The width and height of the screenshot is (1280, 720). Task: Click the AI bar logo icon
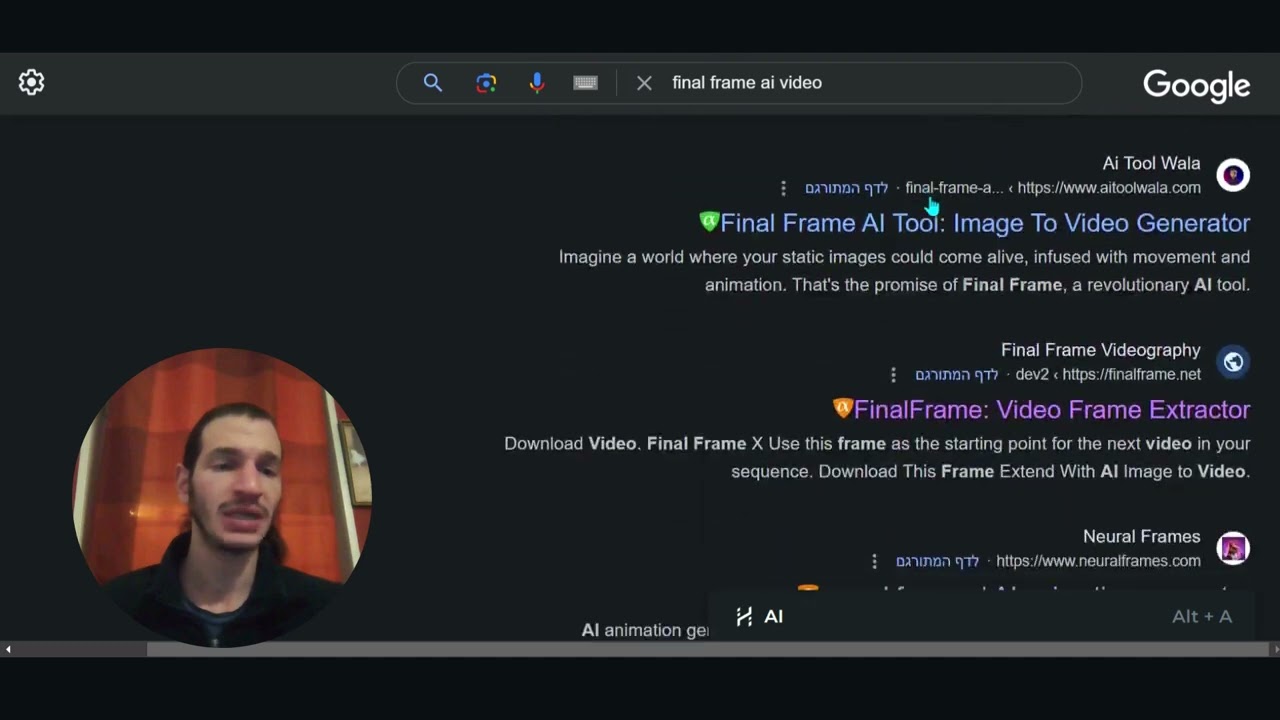tap(744, 617)
